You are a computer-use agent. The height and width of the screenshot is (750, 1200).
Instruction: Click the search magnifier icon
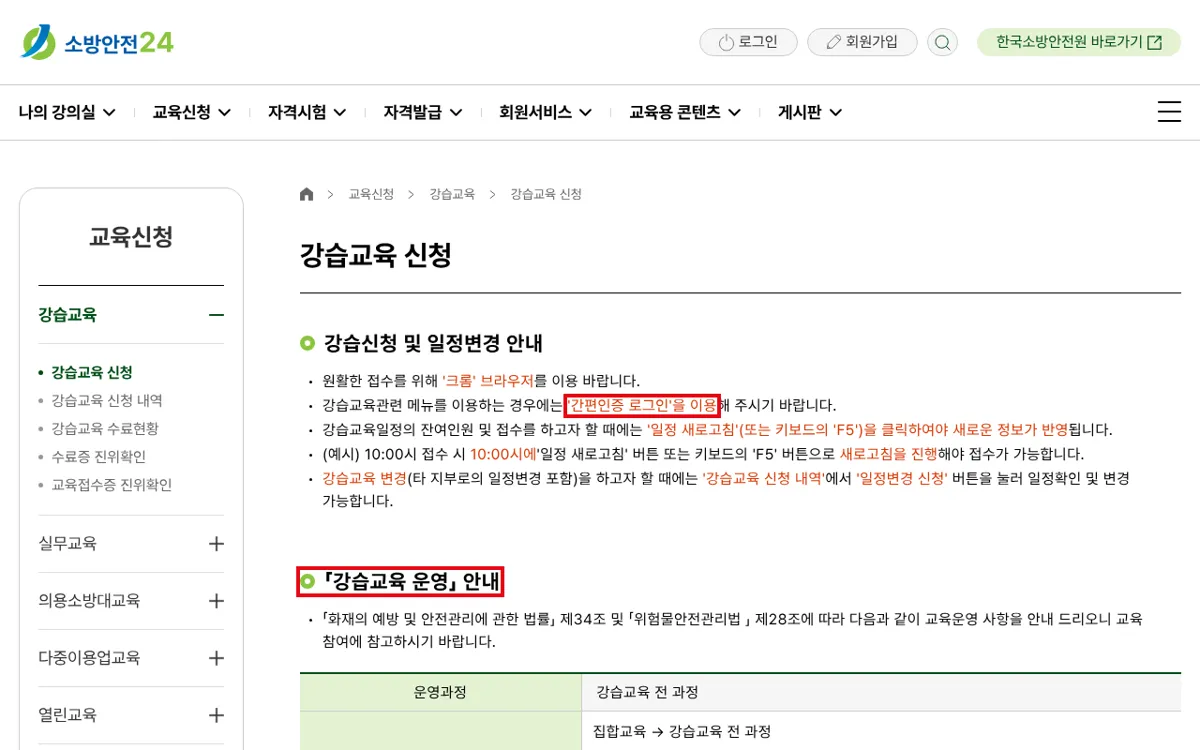point(942,42)
